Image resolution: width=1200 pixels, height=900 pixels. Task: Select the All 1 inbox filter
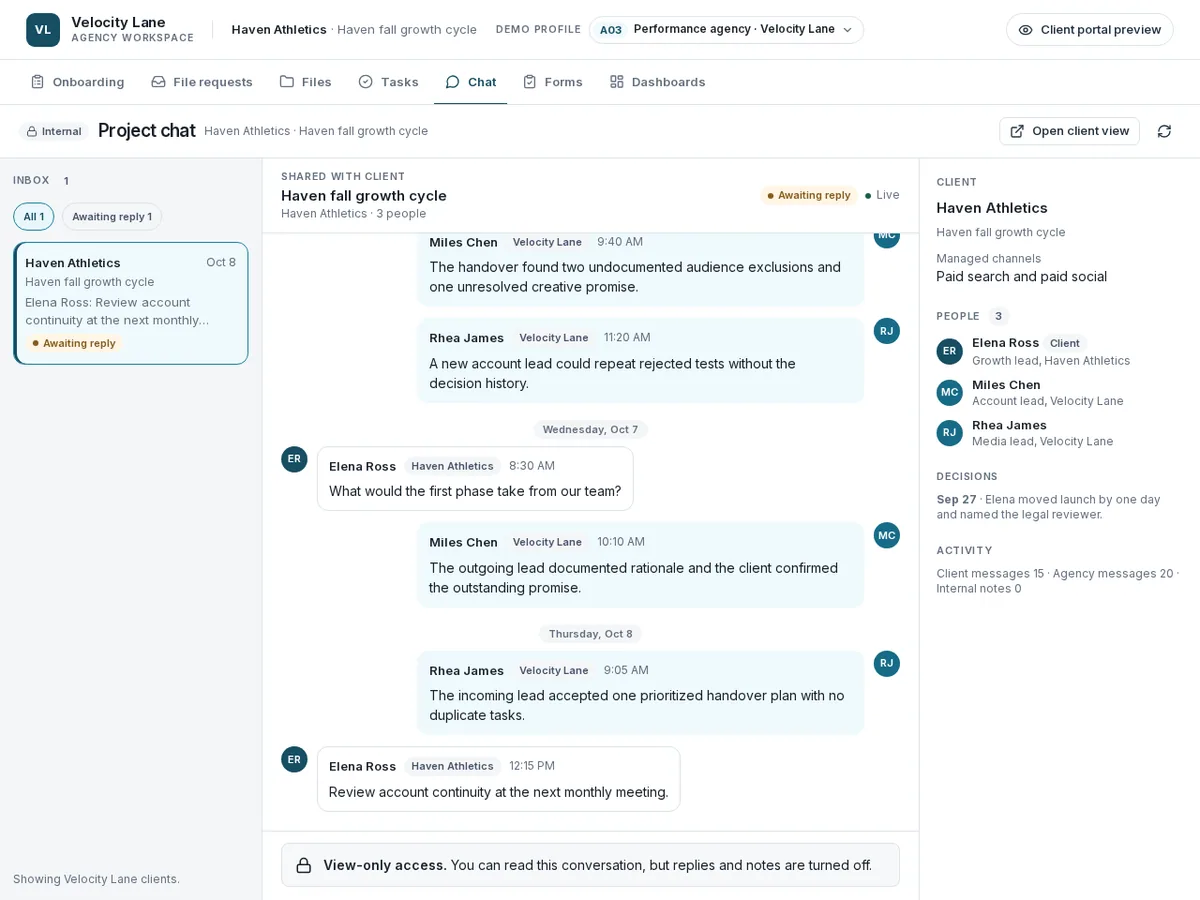point(34,217)
